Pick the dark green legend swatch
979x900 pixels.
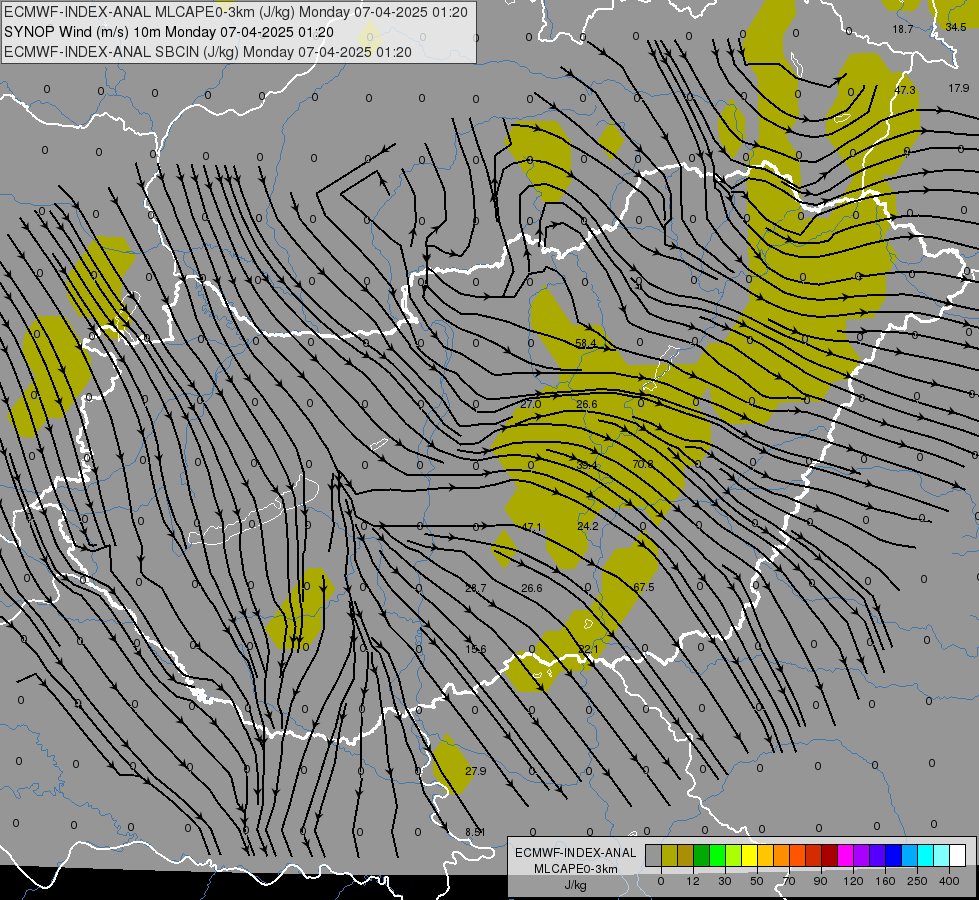coord(702,855)
